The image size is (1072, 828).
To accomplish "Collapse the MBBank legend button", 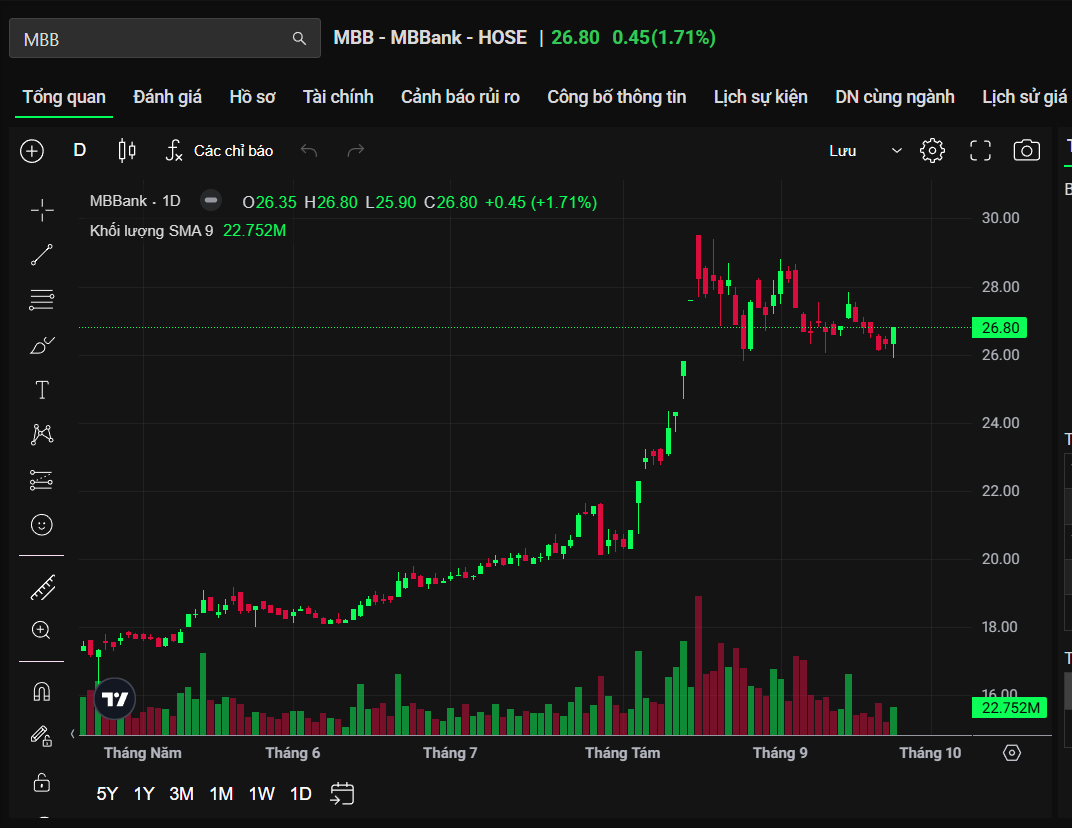I will tap(211, 200).
